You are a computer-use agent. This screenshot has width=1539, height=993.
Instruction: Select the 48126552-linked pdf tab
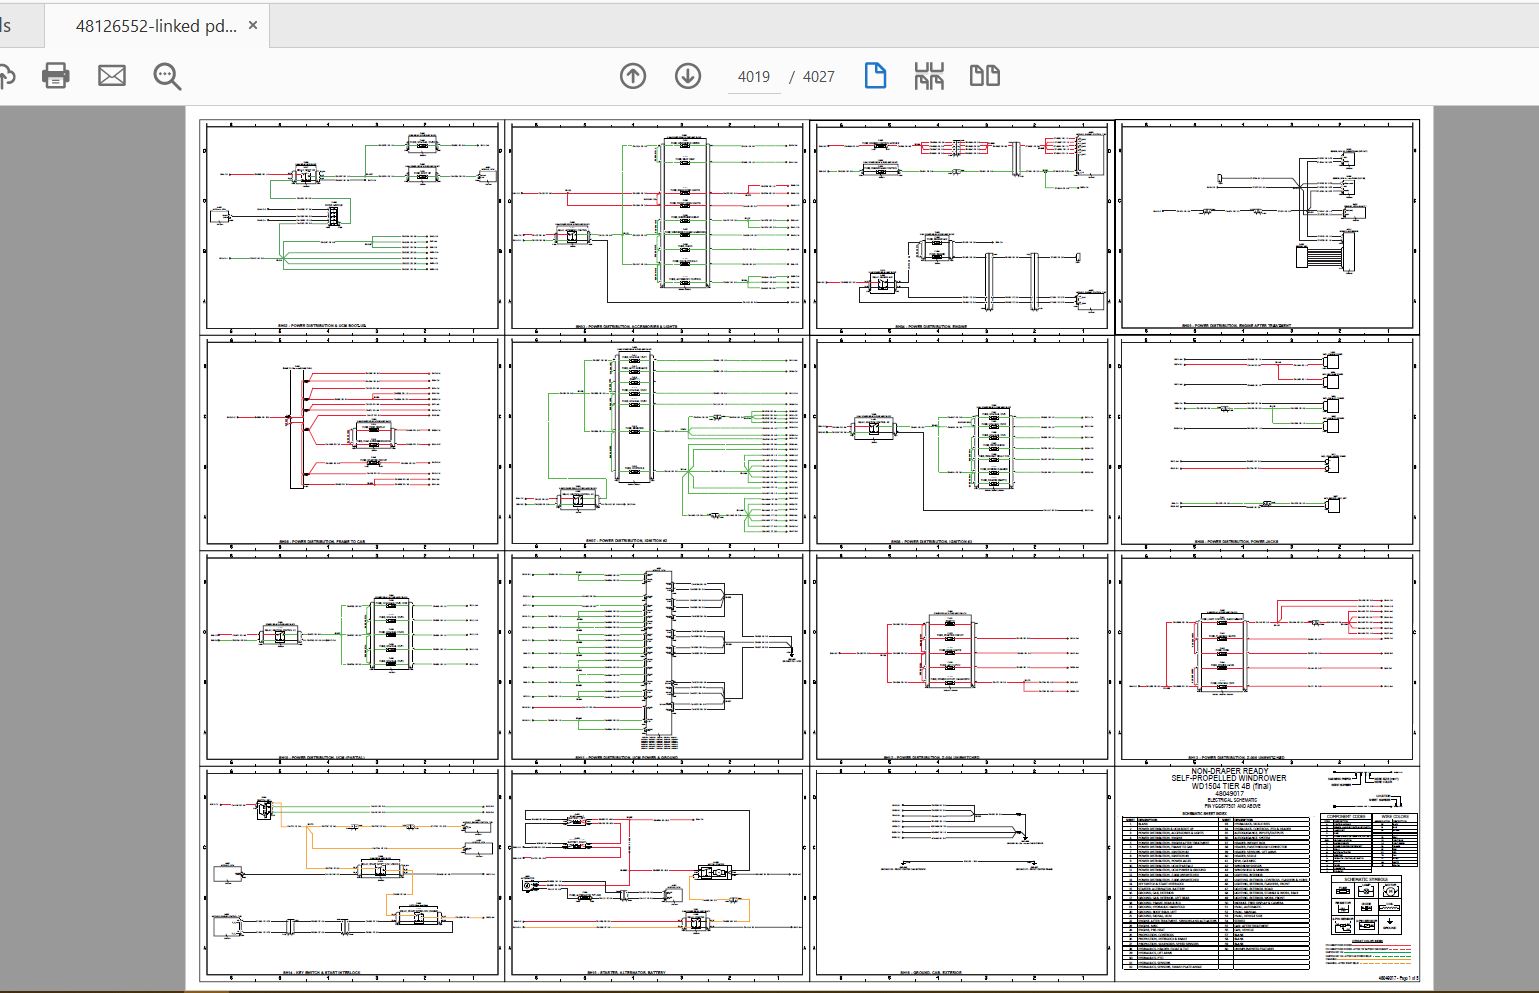[x=156, y=26]
